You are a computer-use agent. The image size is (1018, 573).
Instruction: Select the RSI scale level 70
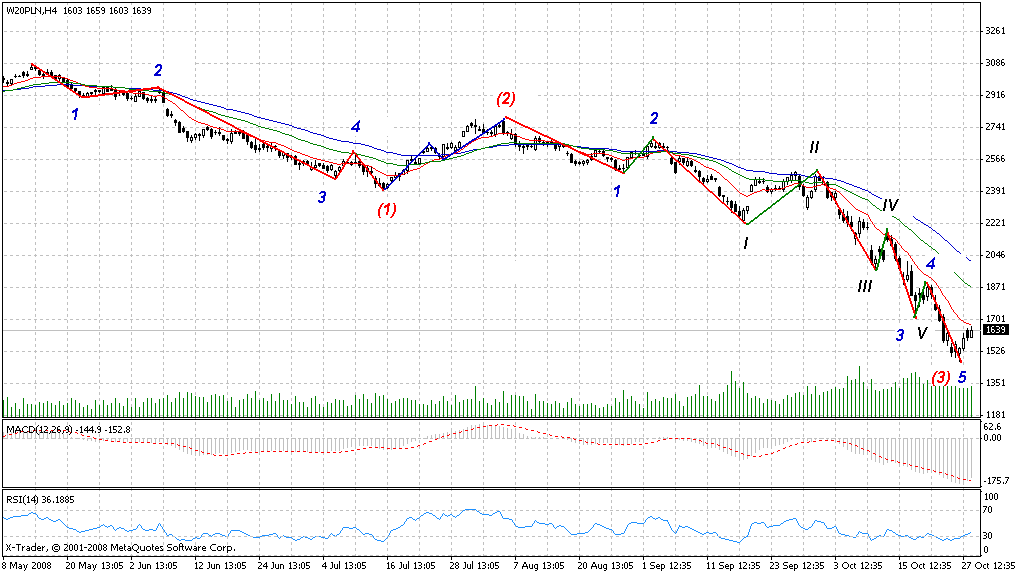coord(989,511)
